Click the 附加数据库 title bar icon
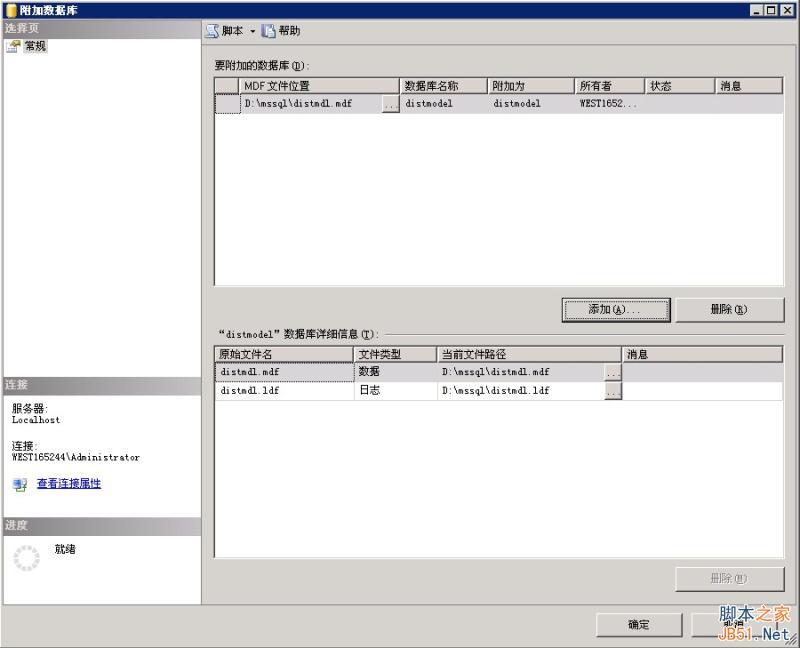The height and width of the screenshot is (648, 800). tap(10, 11)
